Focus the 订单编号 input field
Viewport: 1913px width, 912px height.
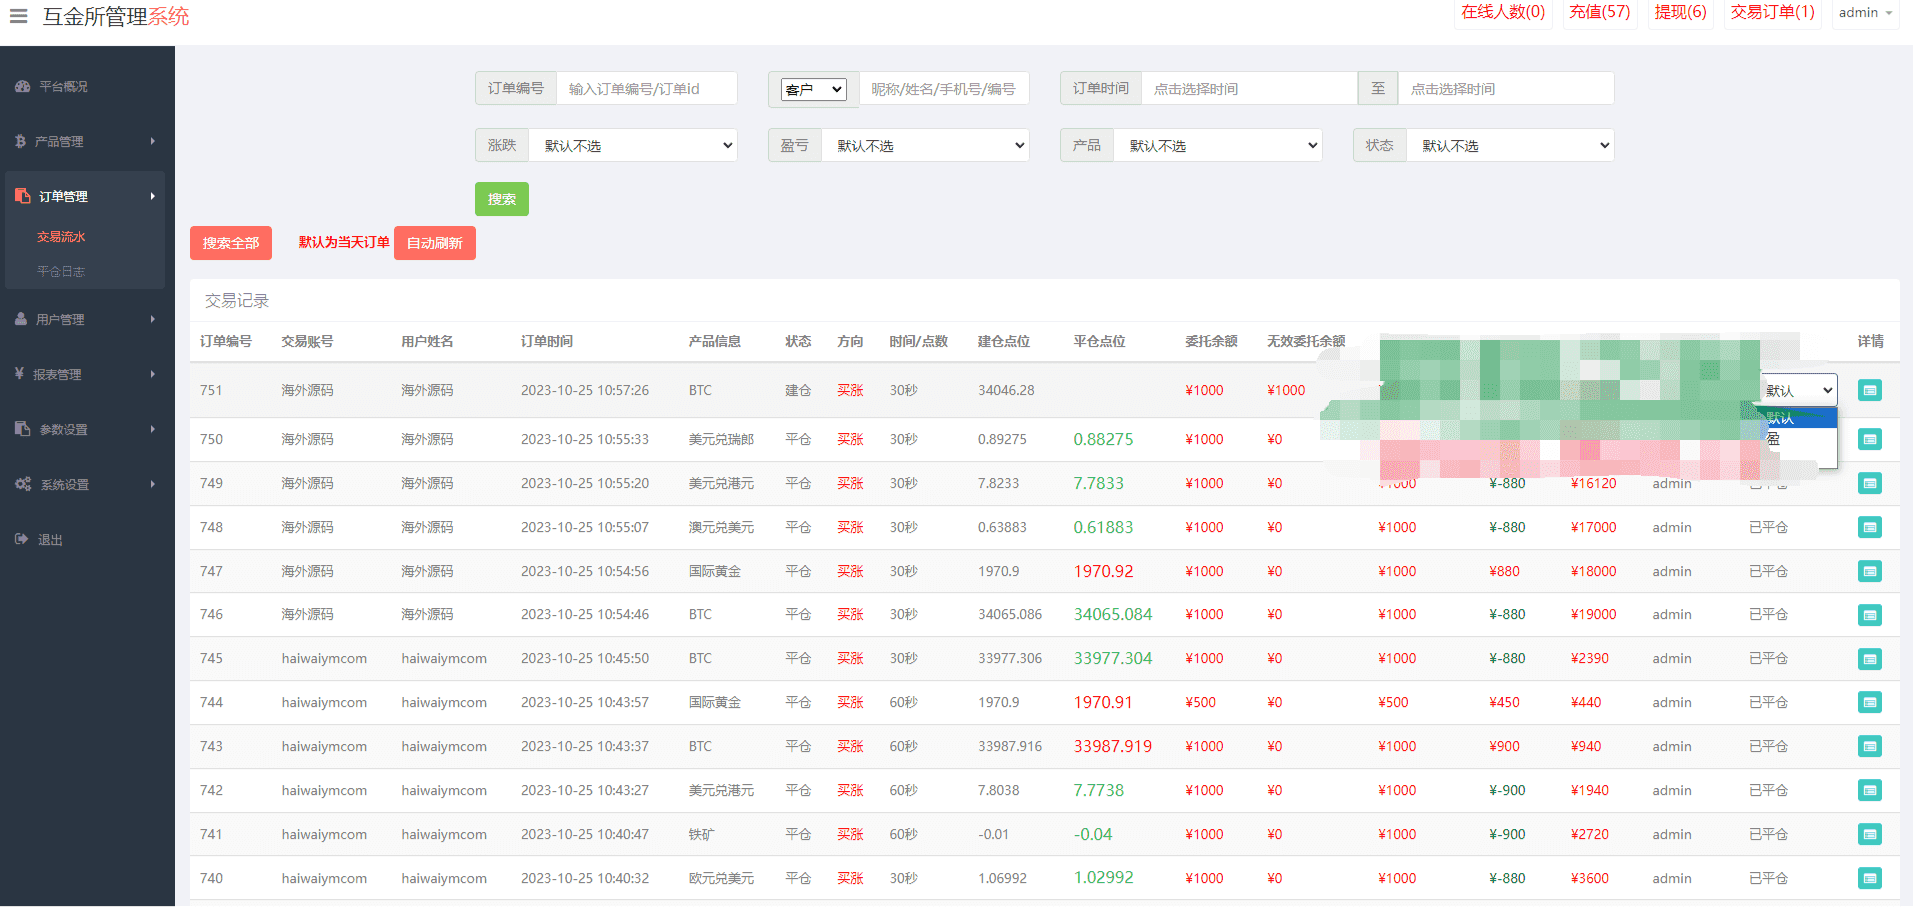(647, 88)
